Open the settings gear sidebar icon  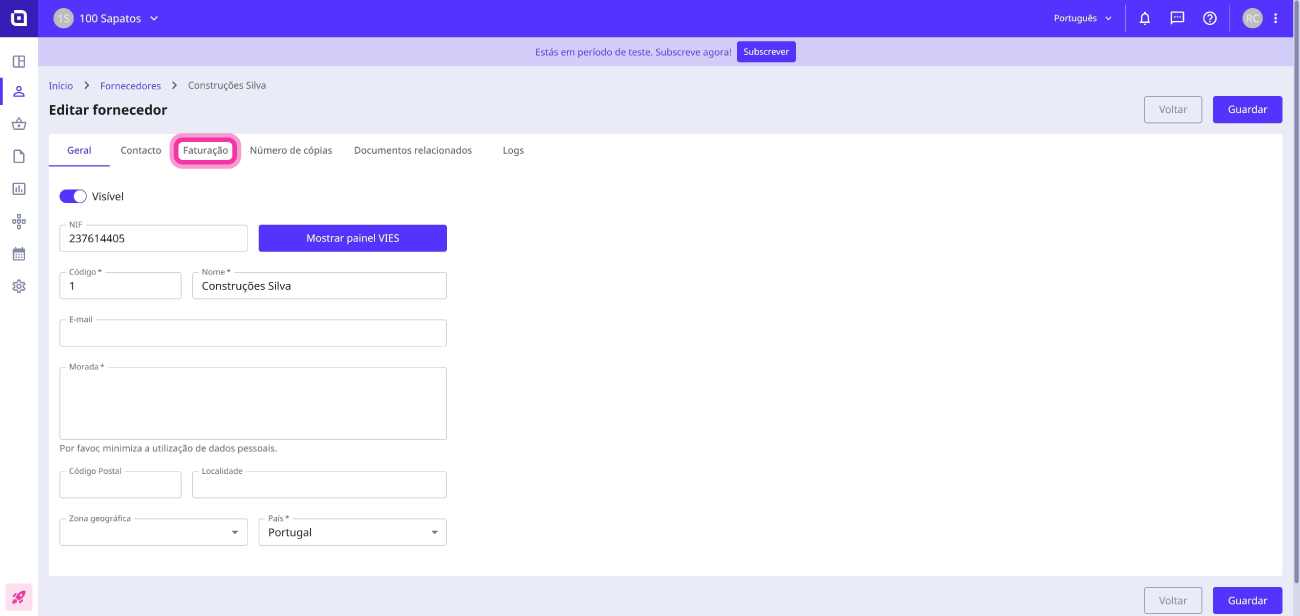[x=19, y=286]
